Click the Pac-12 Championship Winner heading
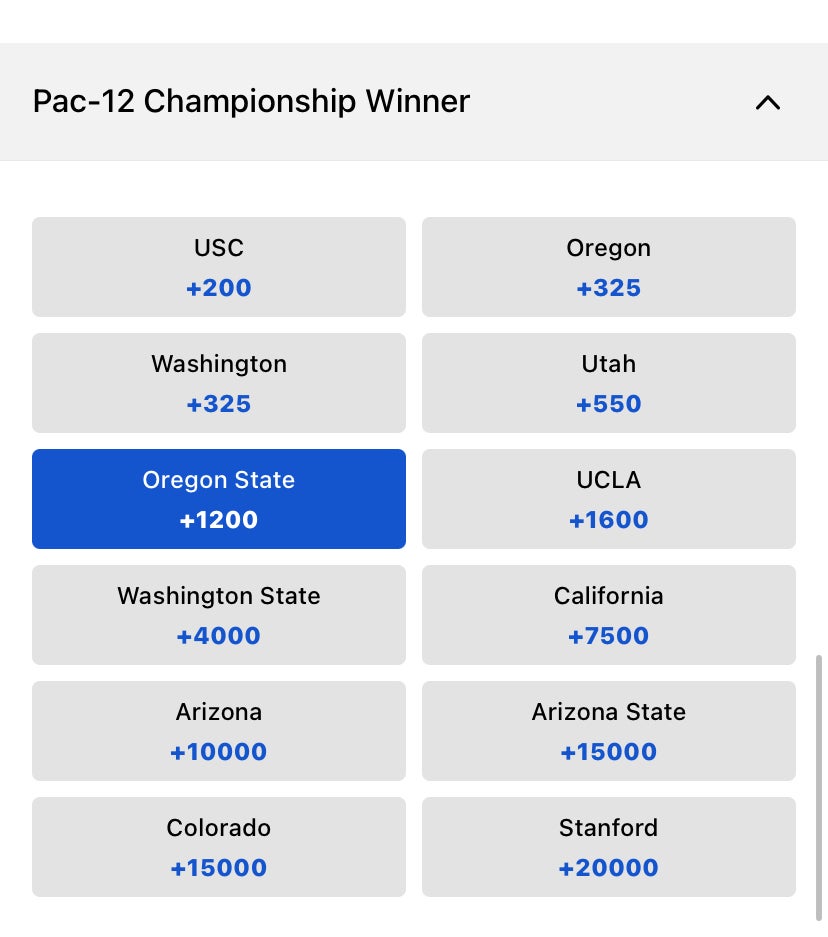This screenshot has height=937, width=828. click(251, 102)
